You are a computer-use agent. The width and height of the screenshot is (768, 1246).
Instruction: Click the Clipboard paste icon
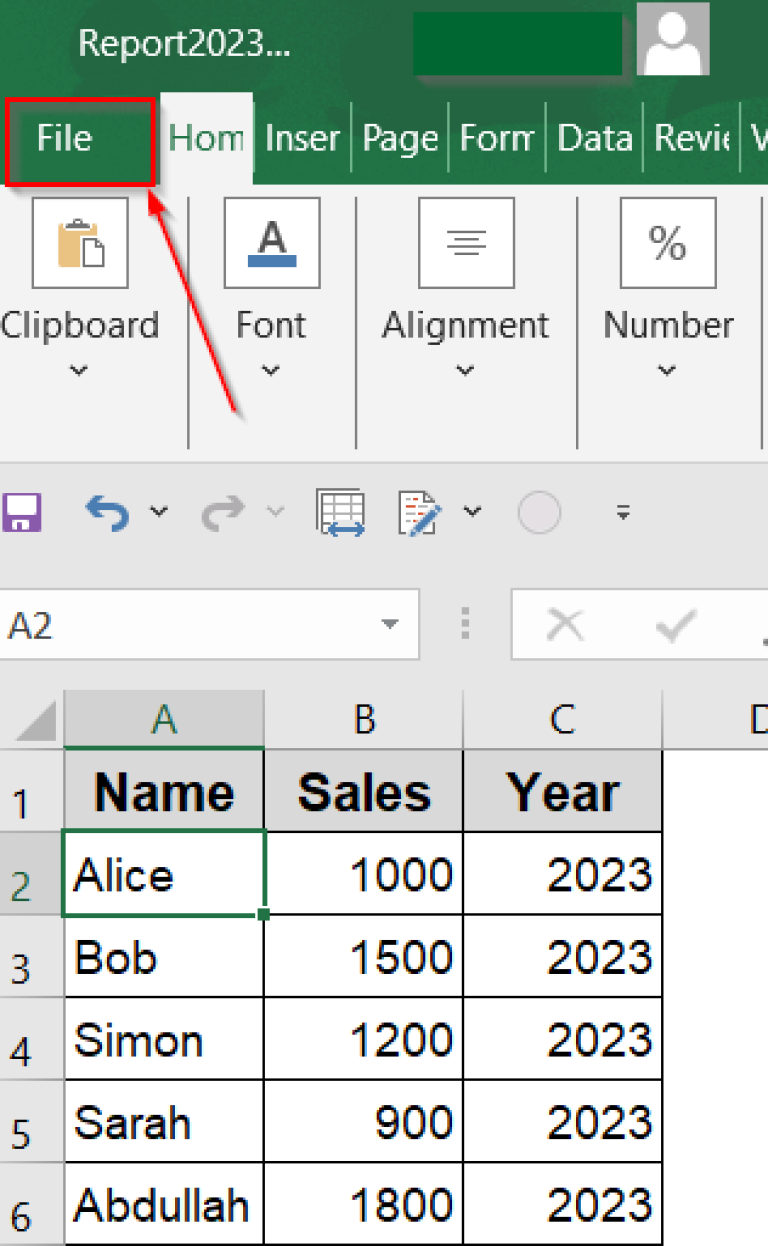point(80,243)
